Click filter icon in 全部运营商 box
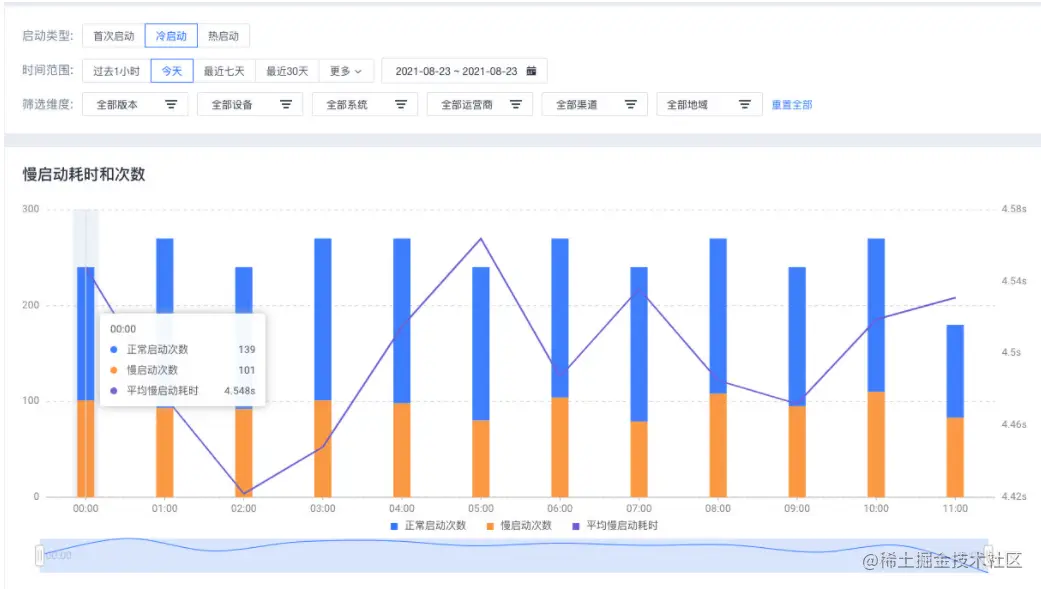The image size is (1041, 589). click(x=516, y=104)
